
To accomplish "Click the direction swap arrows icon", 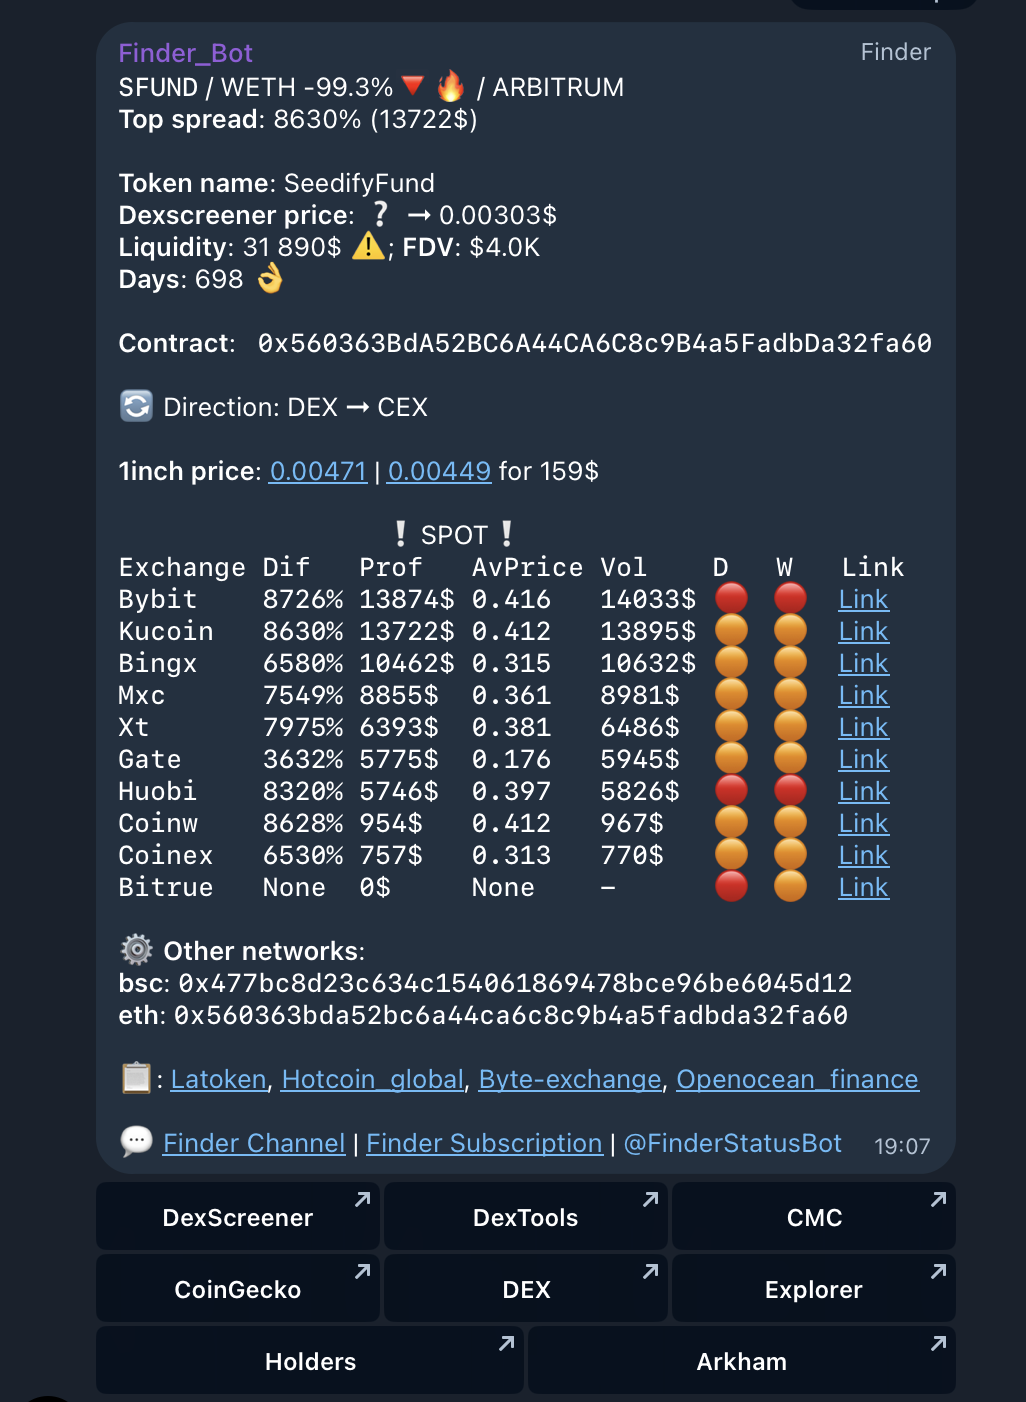I will (x=136, y=406).
